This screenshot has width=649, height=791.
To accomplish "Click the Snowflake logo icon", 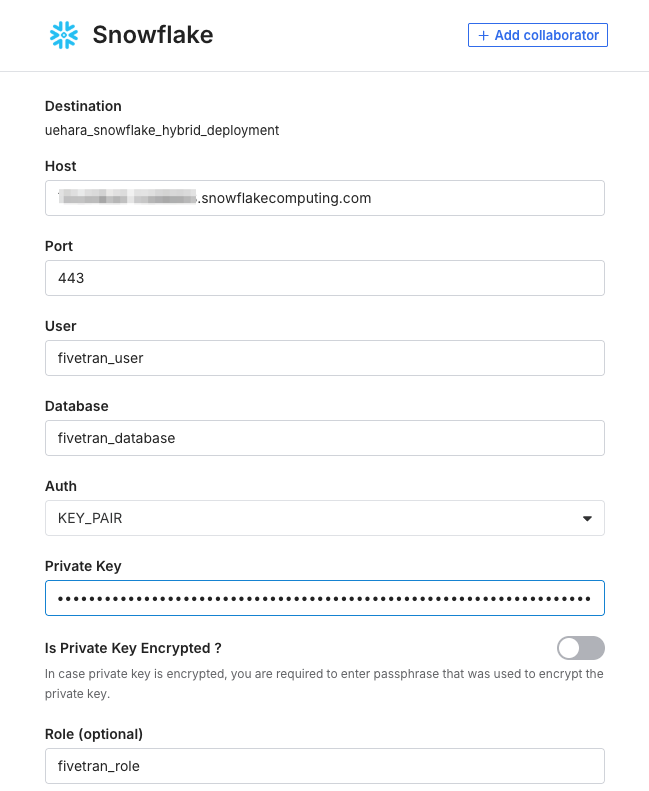I will tap(64, 36).
